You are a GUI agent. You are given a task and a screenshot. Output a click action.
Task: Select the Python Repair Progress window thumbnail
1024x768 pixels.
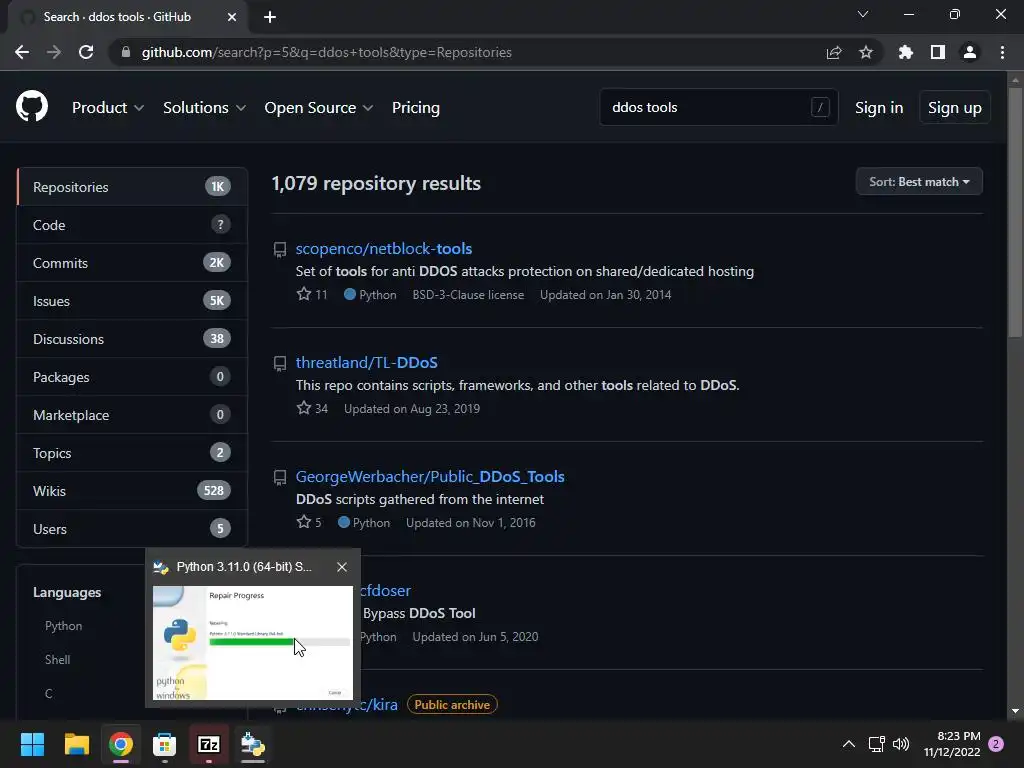pyautogui.click(x=253, y=643)
